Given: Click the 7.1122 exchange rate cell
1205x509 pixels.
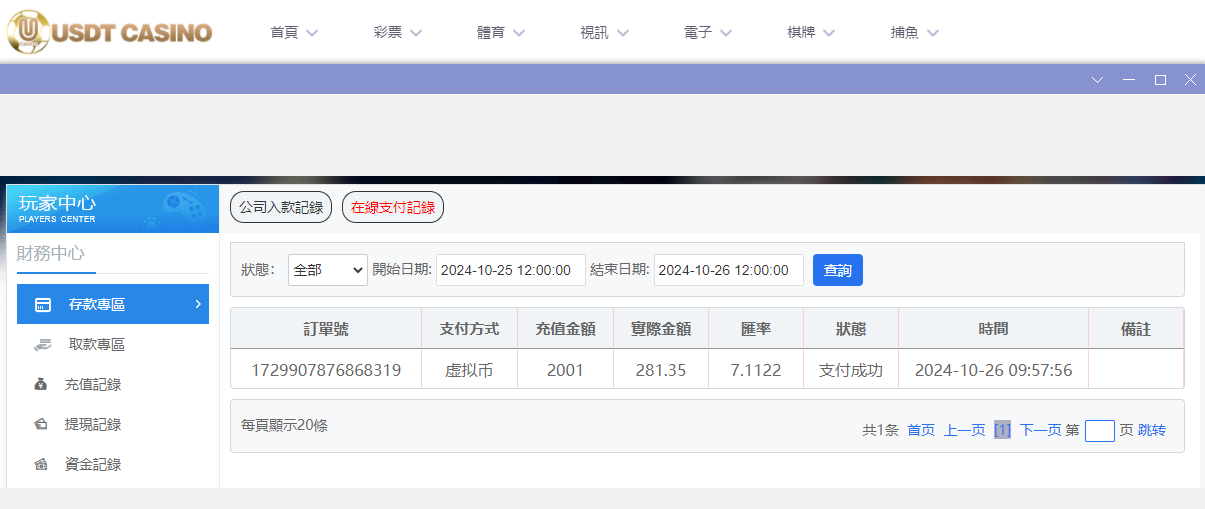Looking at the screenshot, I should 756,370.
